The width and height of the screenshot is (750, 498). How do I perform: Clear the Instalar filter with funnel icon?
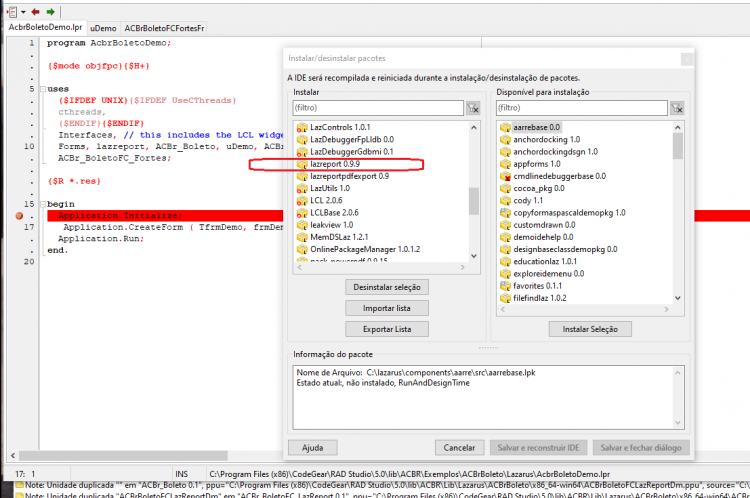tap(473, 108)
